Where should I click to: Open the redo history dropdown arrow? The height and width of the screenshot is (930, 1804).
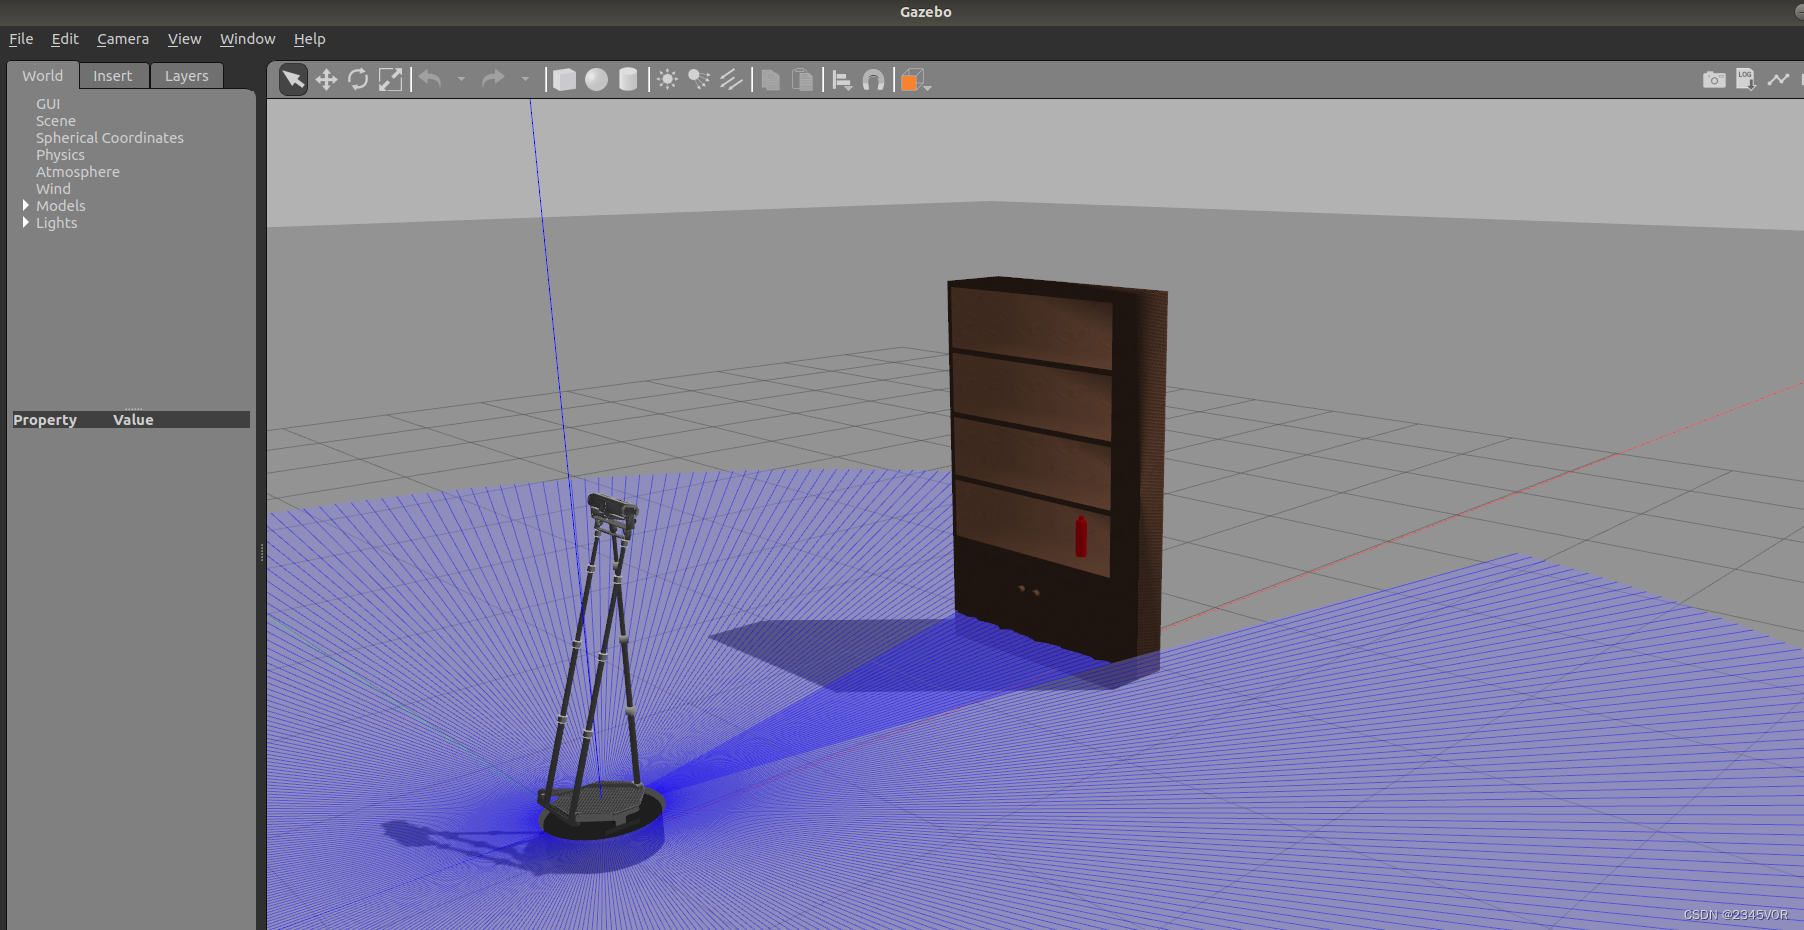pos(525,79)
